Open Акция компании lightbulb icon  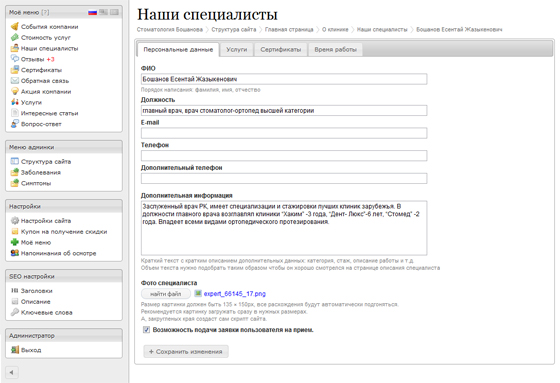[x=15, y=91]
